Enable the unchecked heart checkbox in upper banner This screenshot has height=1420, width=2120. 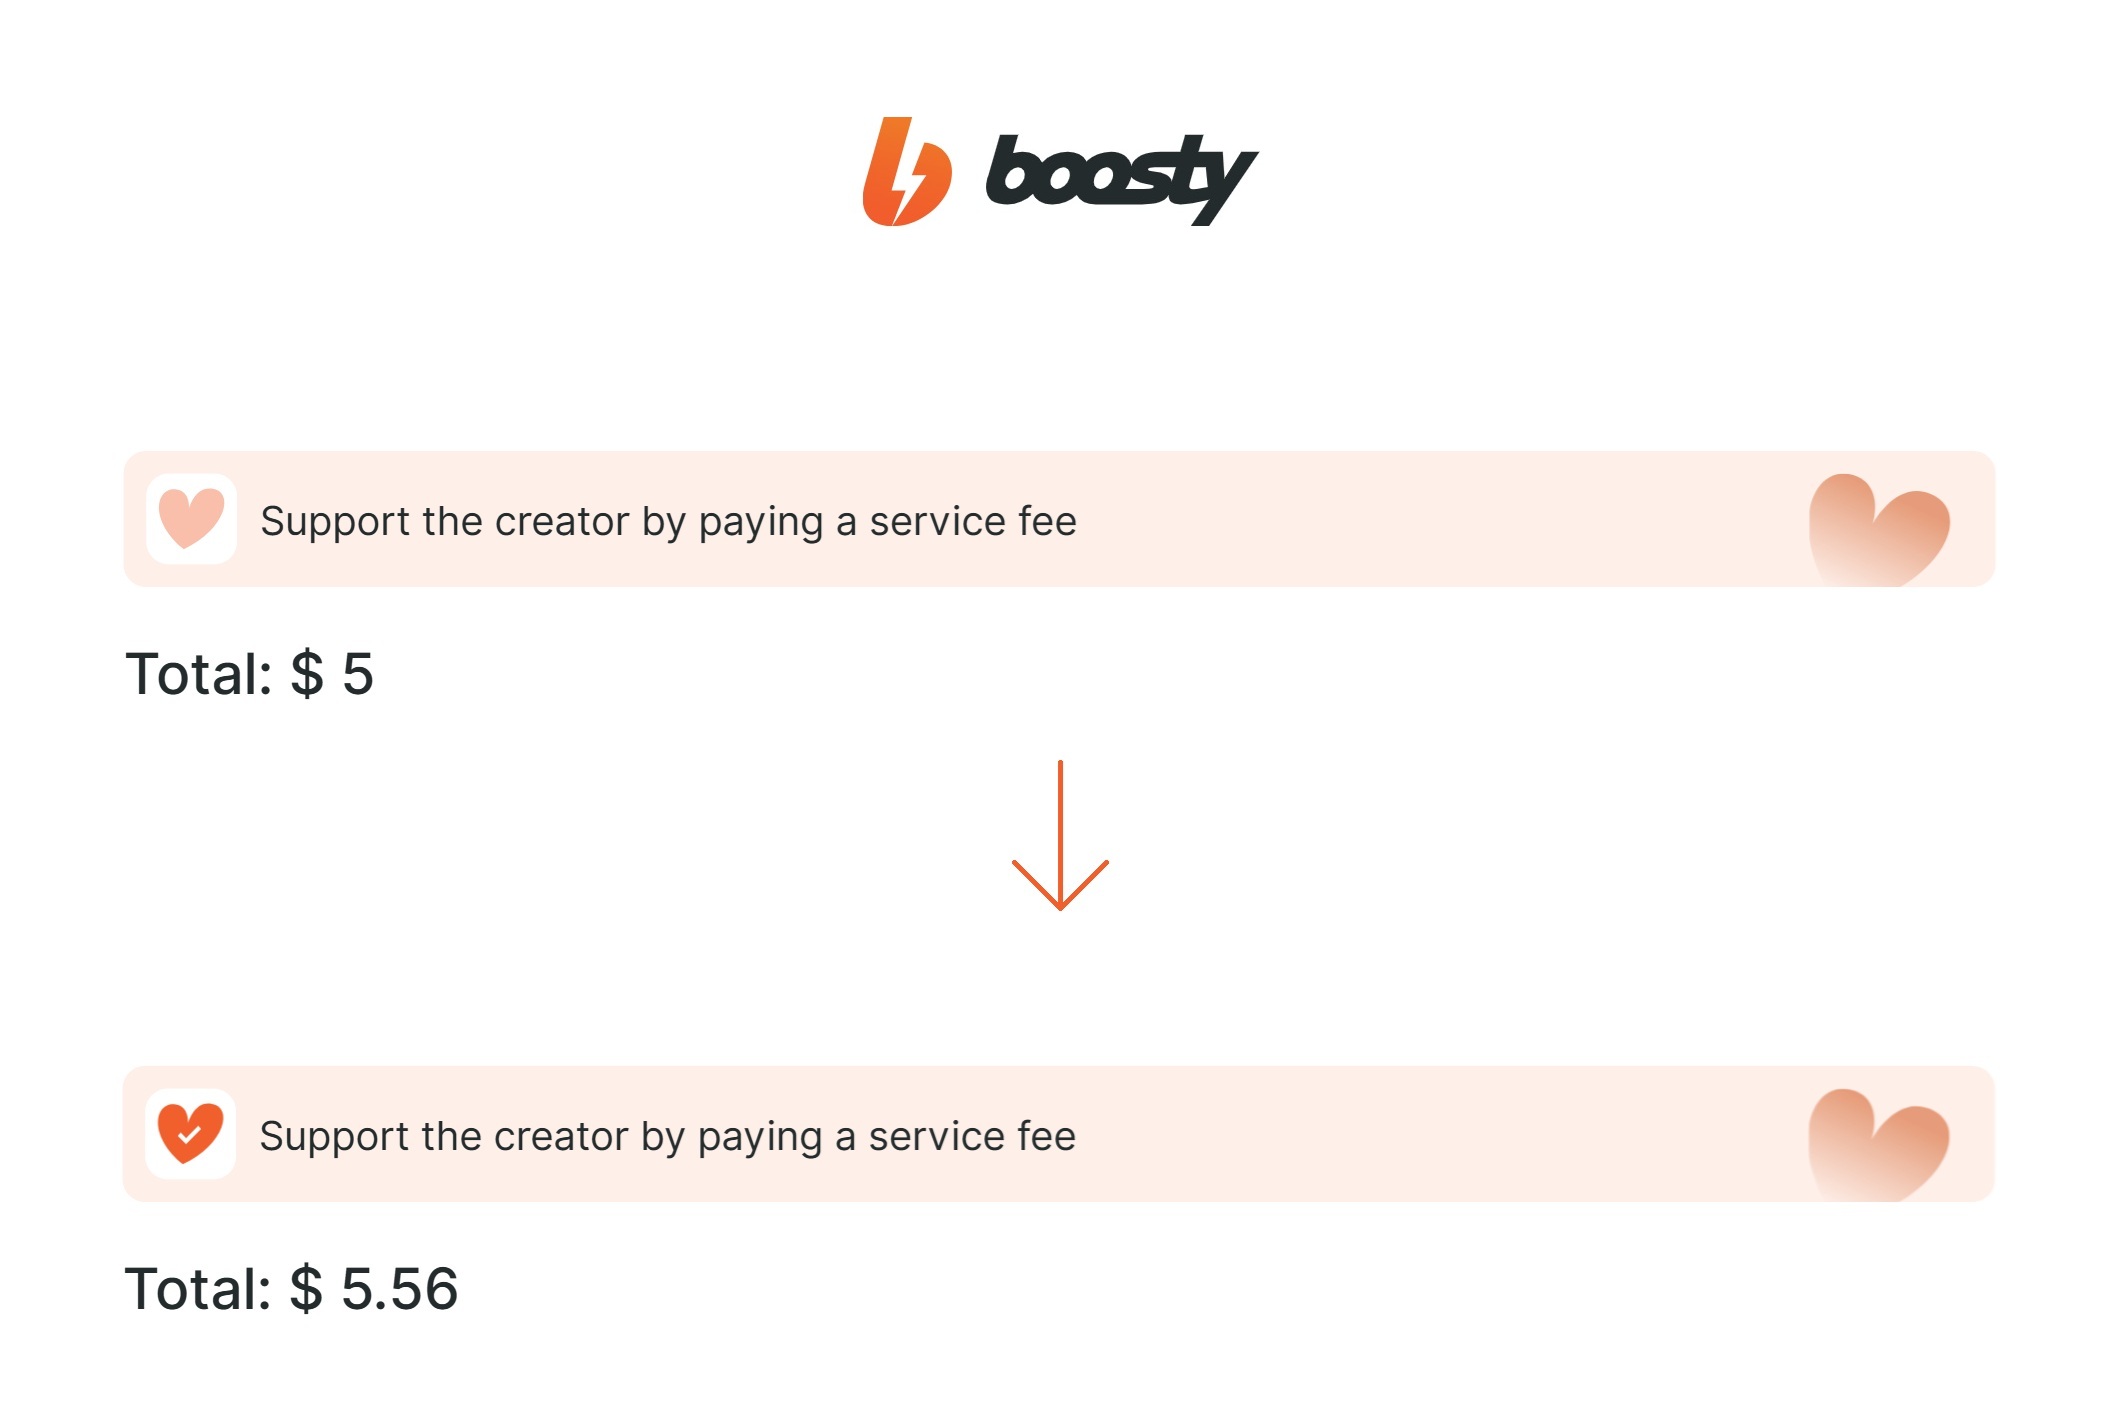click(x=191, y=519)
